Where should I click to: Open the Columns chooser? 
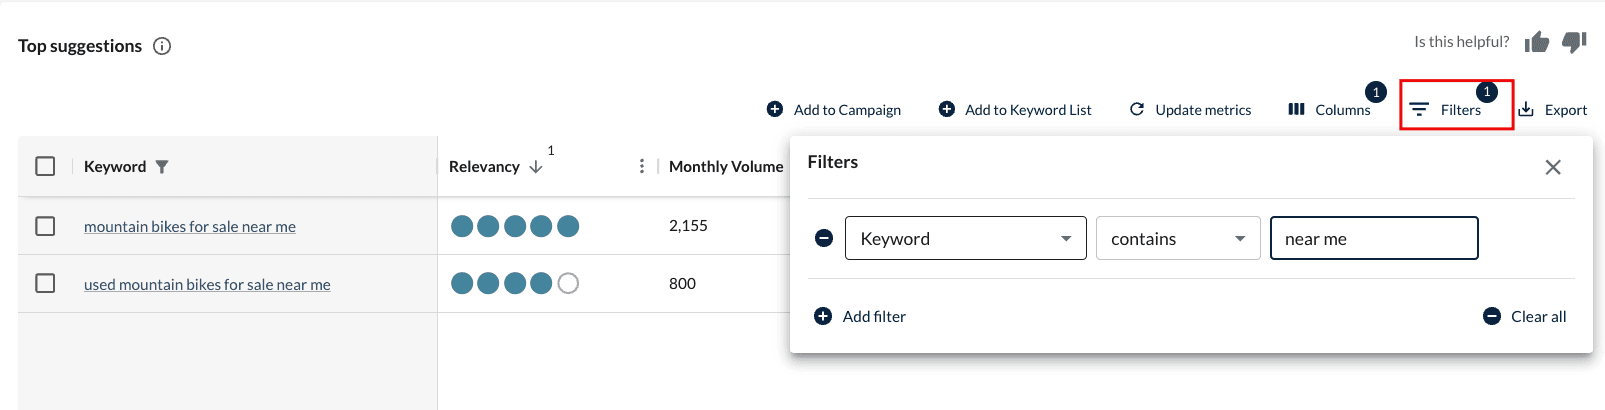click(x=1329, y=110)
